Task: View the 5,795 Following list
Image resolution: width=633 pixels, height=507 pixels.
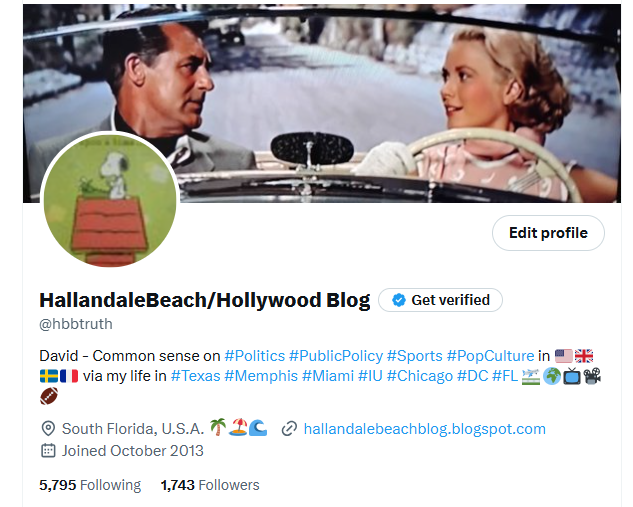Action: click(x=90, y=485)
